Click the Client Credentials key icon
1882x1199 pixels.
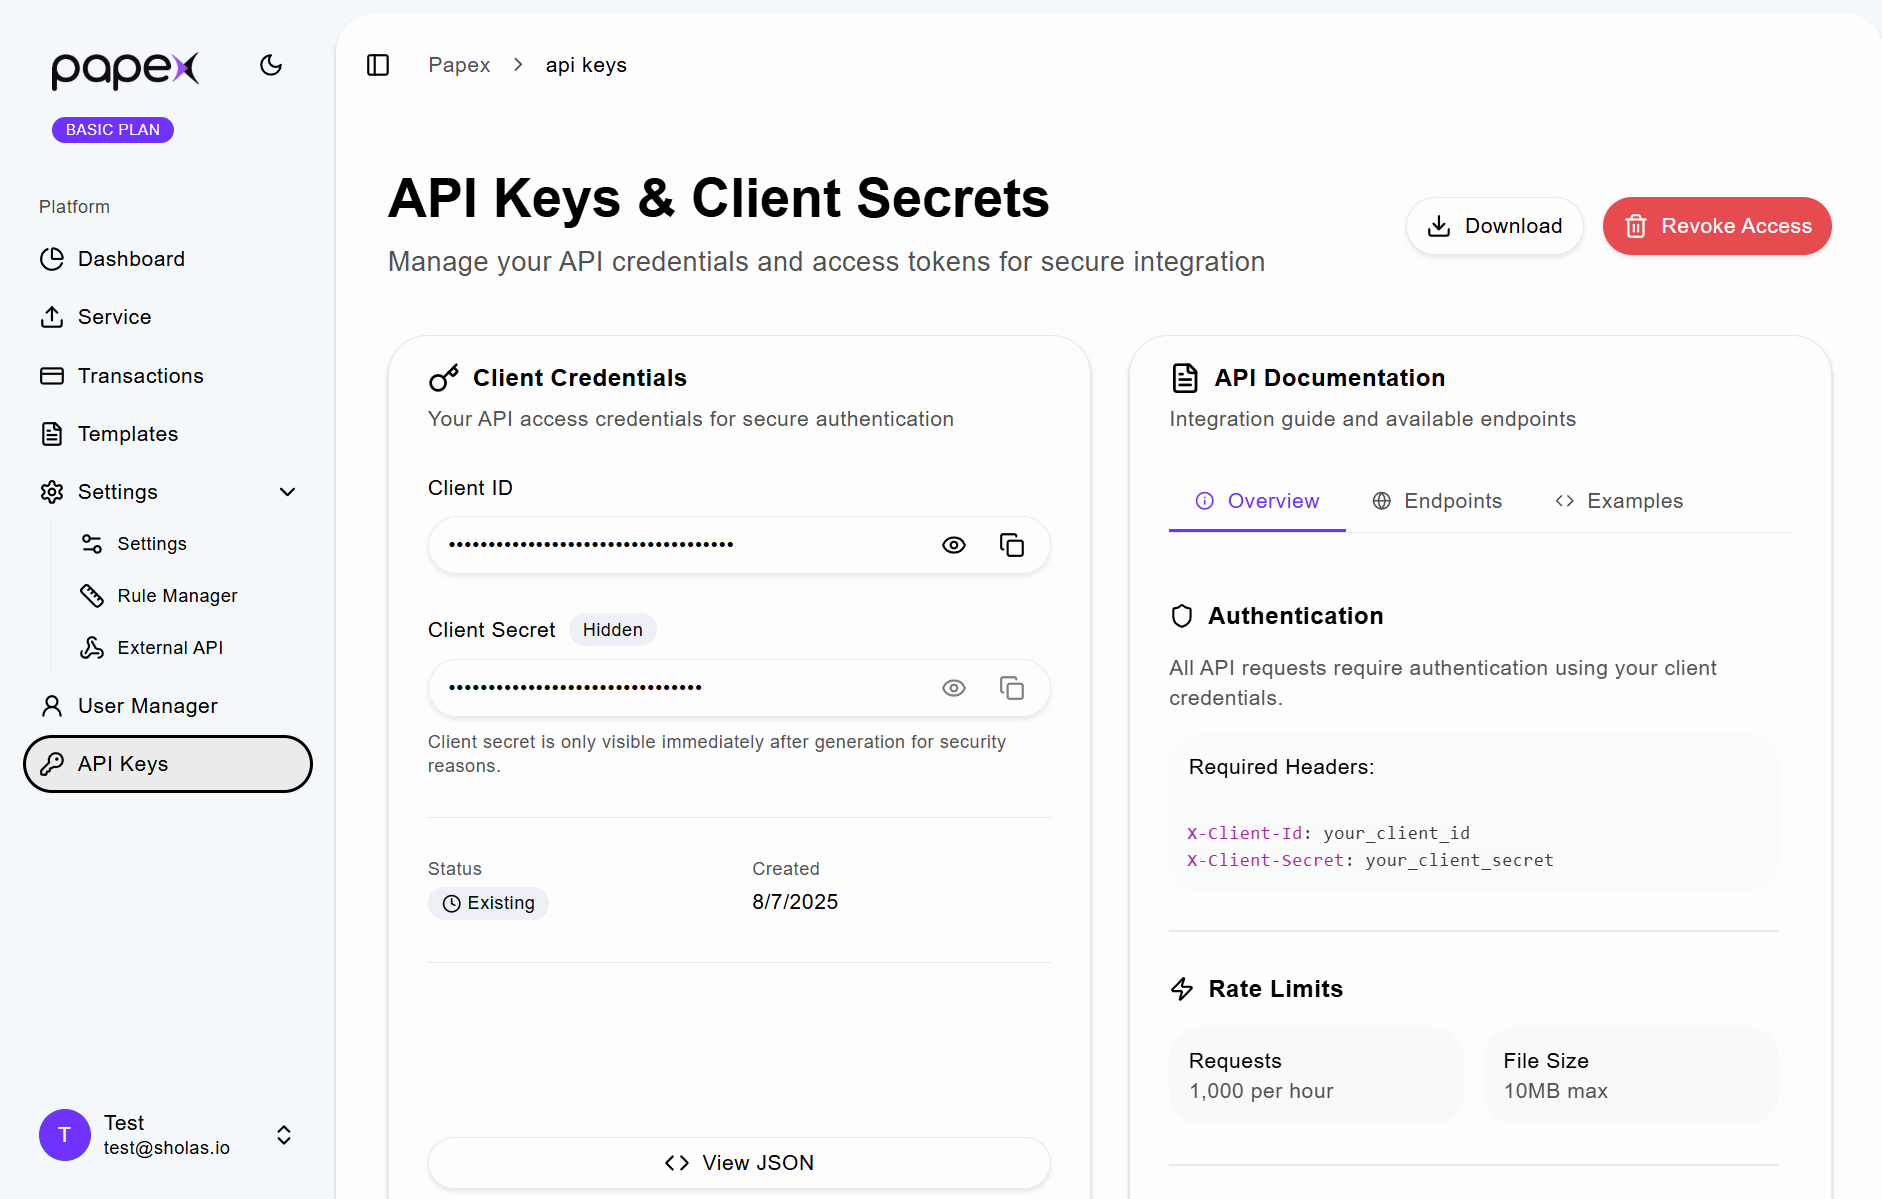click(443, 378)
